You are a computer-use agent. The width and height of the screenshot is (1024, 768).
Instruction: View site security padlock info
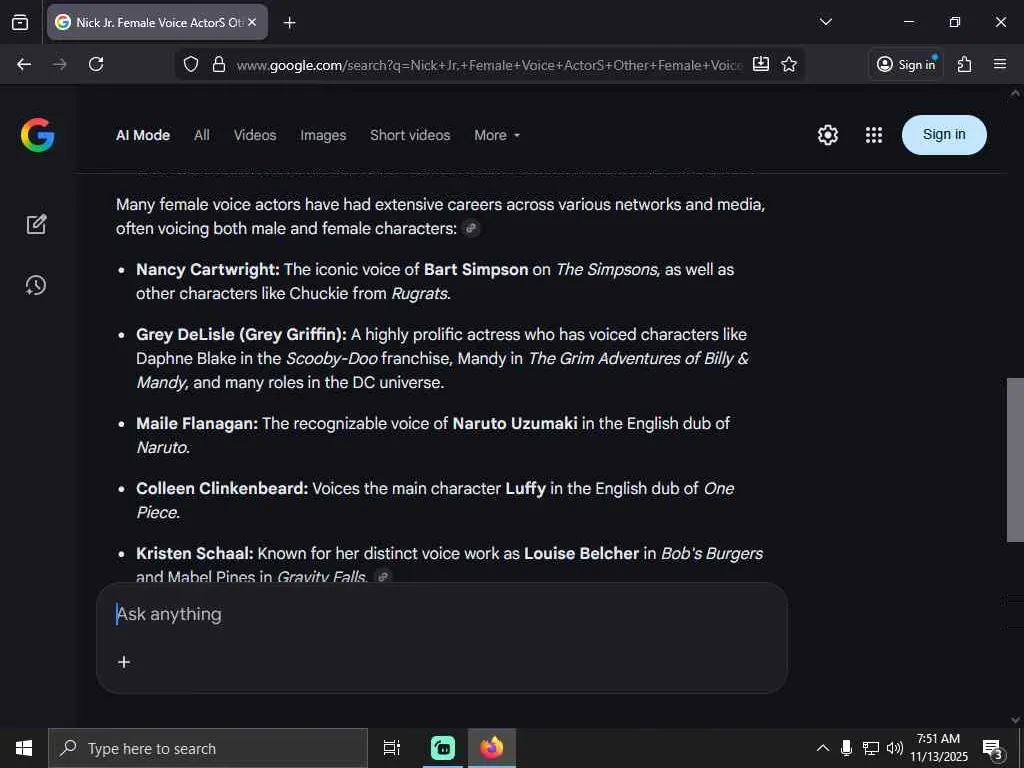(219, 64)
